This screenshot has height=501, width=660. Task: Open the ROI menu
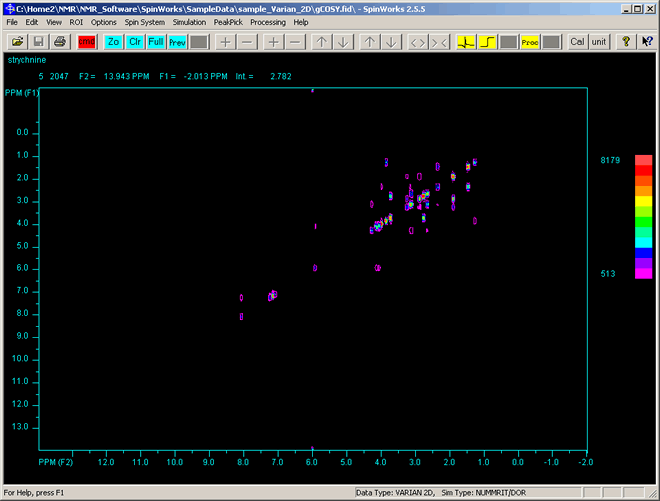76,22
